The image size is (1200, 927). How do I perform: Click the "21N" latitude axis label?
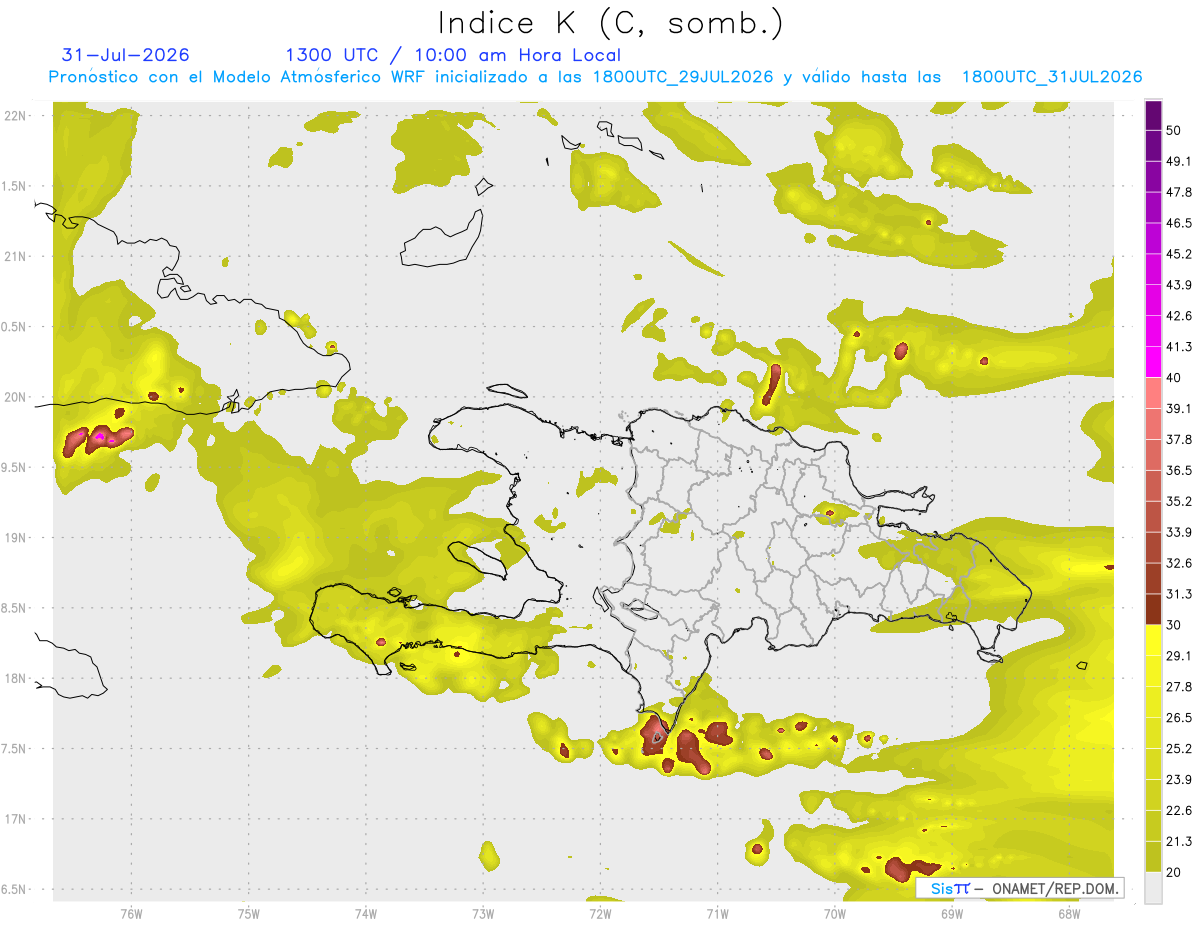click(x=15, y=256)
